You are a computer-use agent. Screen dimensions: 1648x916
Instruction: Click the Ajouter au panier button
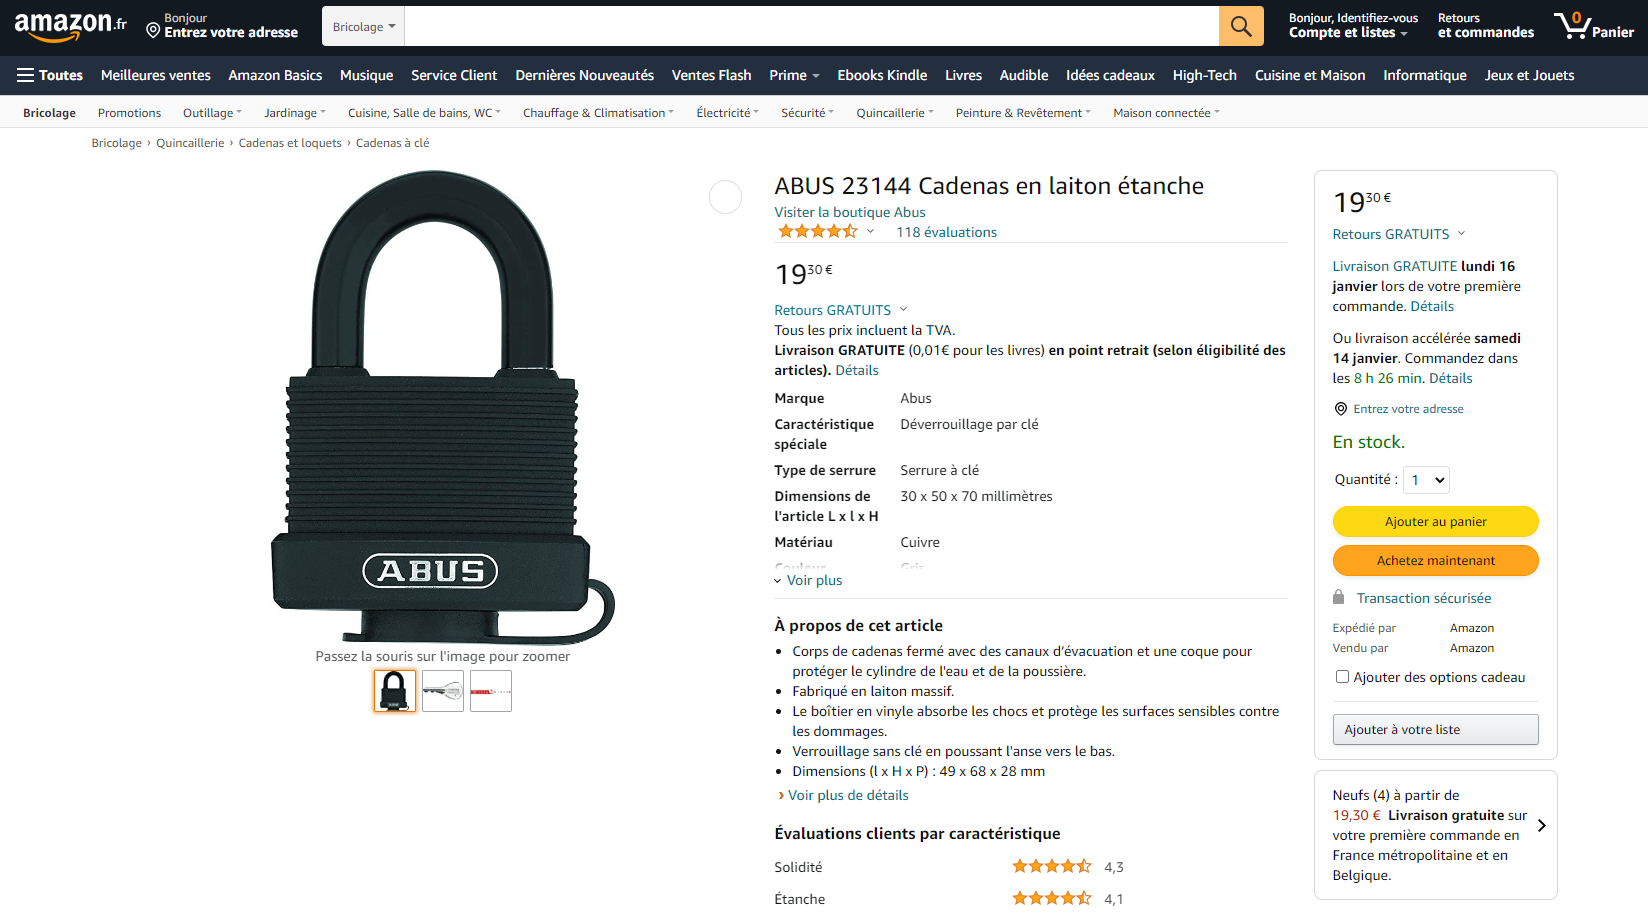[x=1435, y=521]
